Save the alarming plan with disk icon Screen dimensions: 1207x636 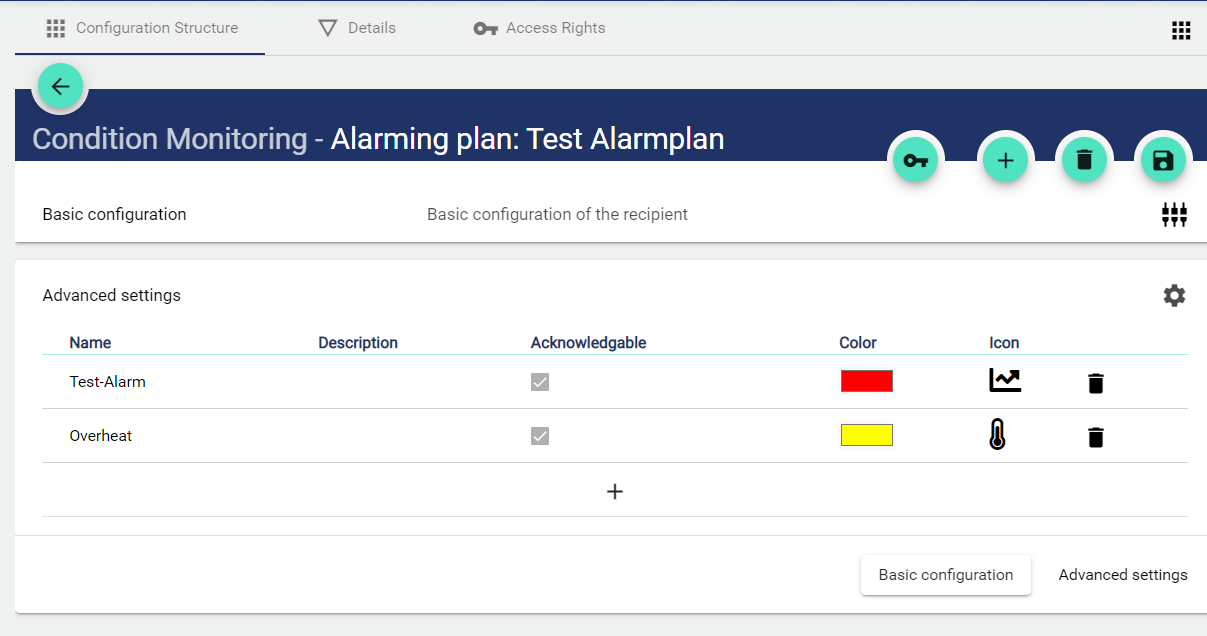(1162, 160)
